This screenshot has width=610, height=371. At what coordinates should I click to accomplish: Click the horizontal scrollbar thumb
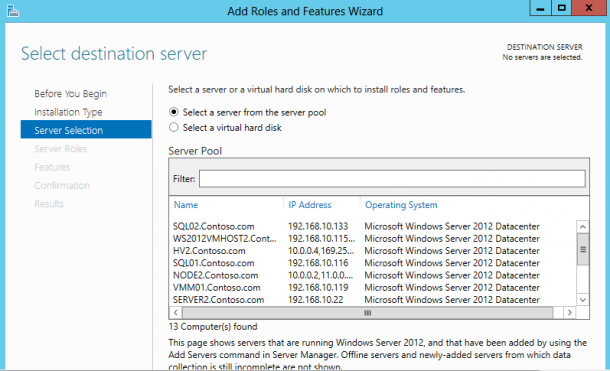[368, 312]
